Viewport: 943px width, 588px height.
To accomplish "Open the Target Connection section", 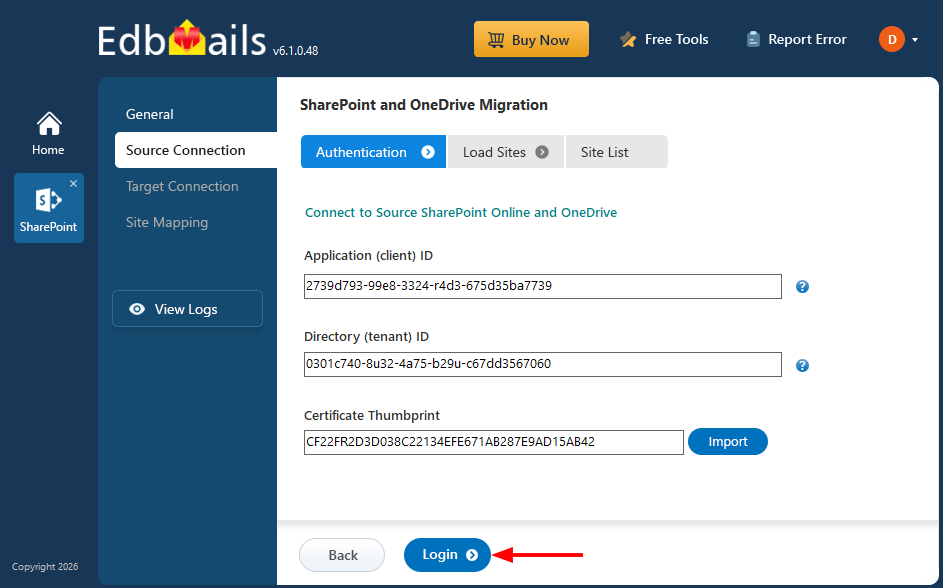I will (x=182, y=186).
